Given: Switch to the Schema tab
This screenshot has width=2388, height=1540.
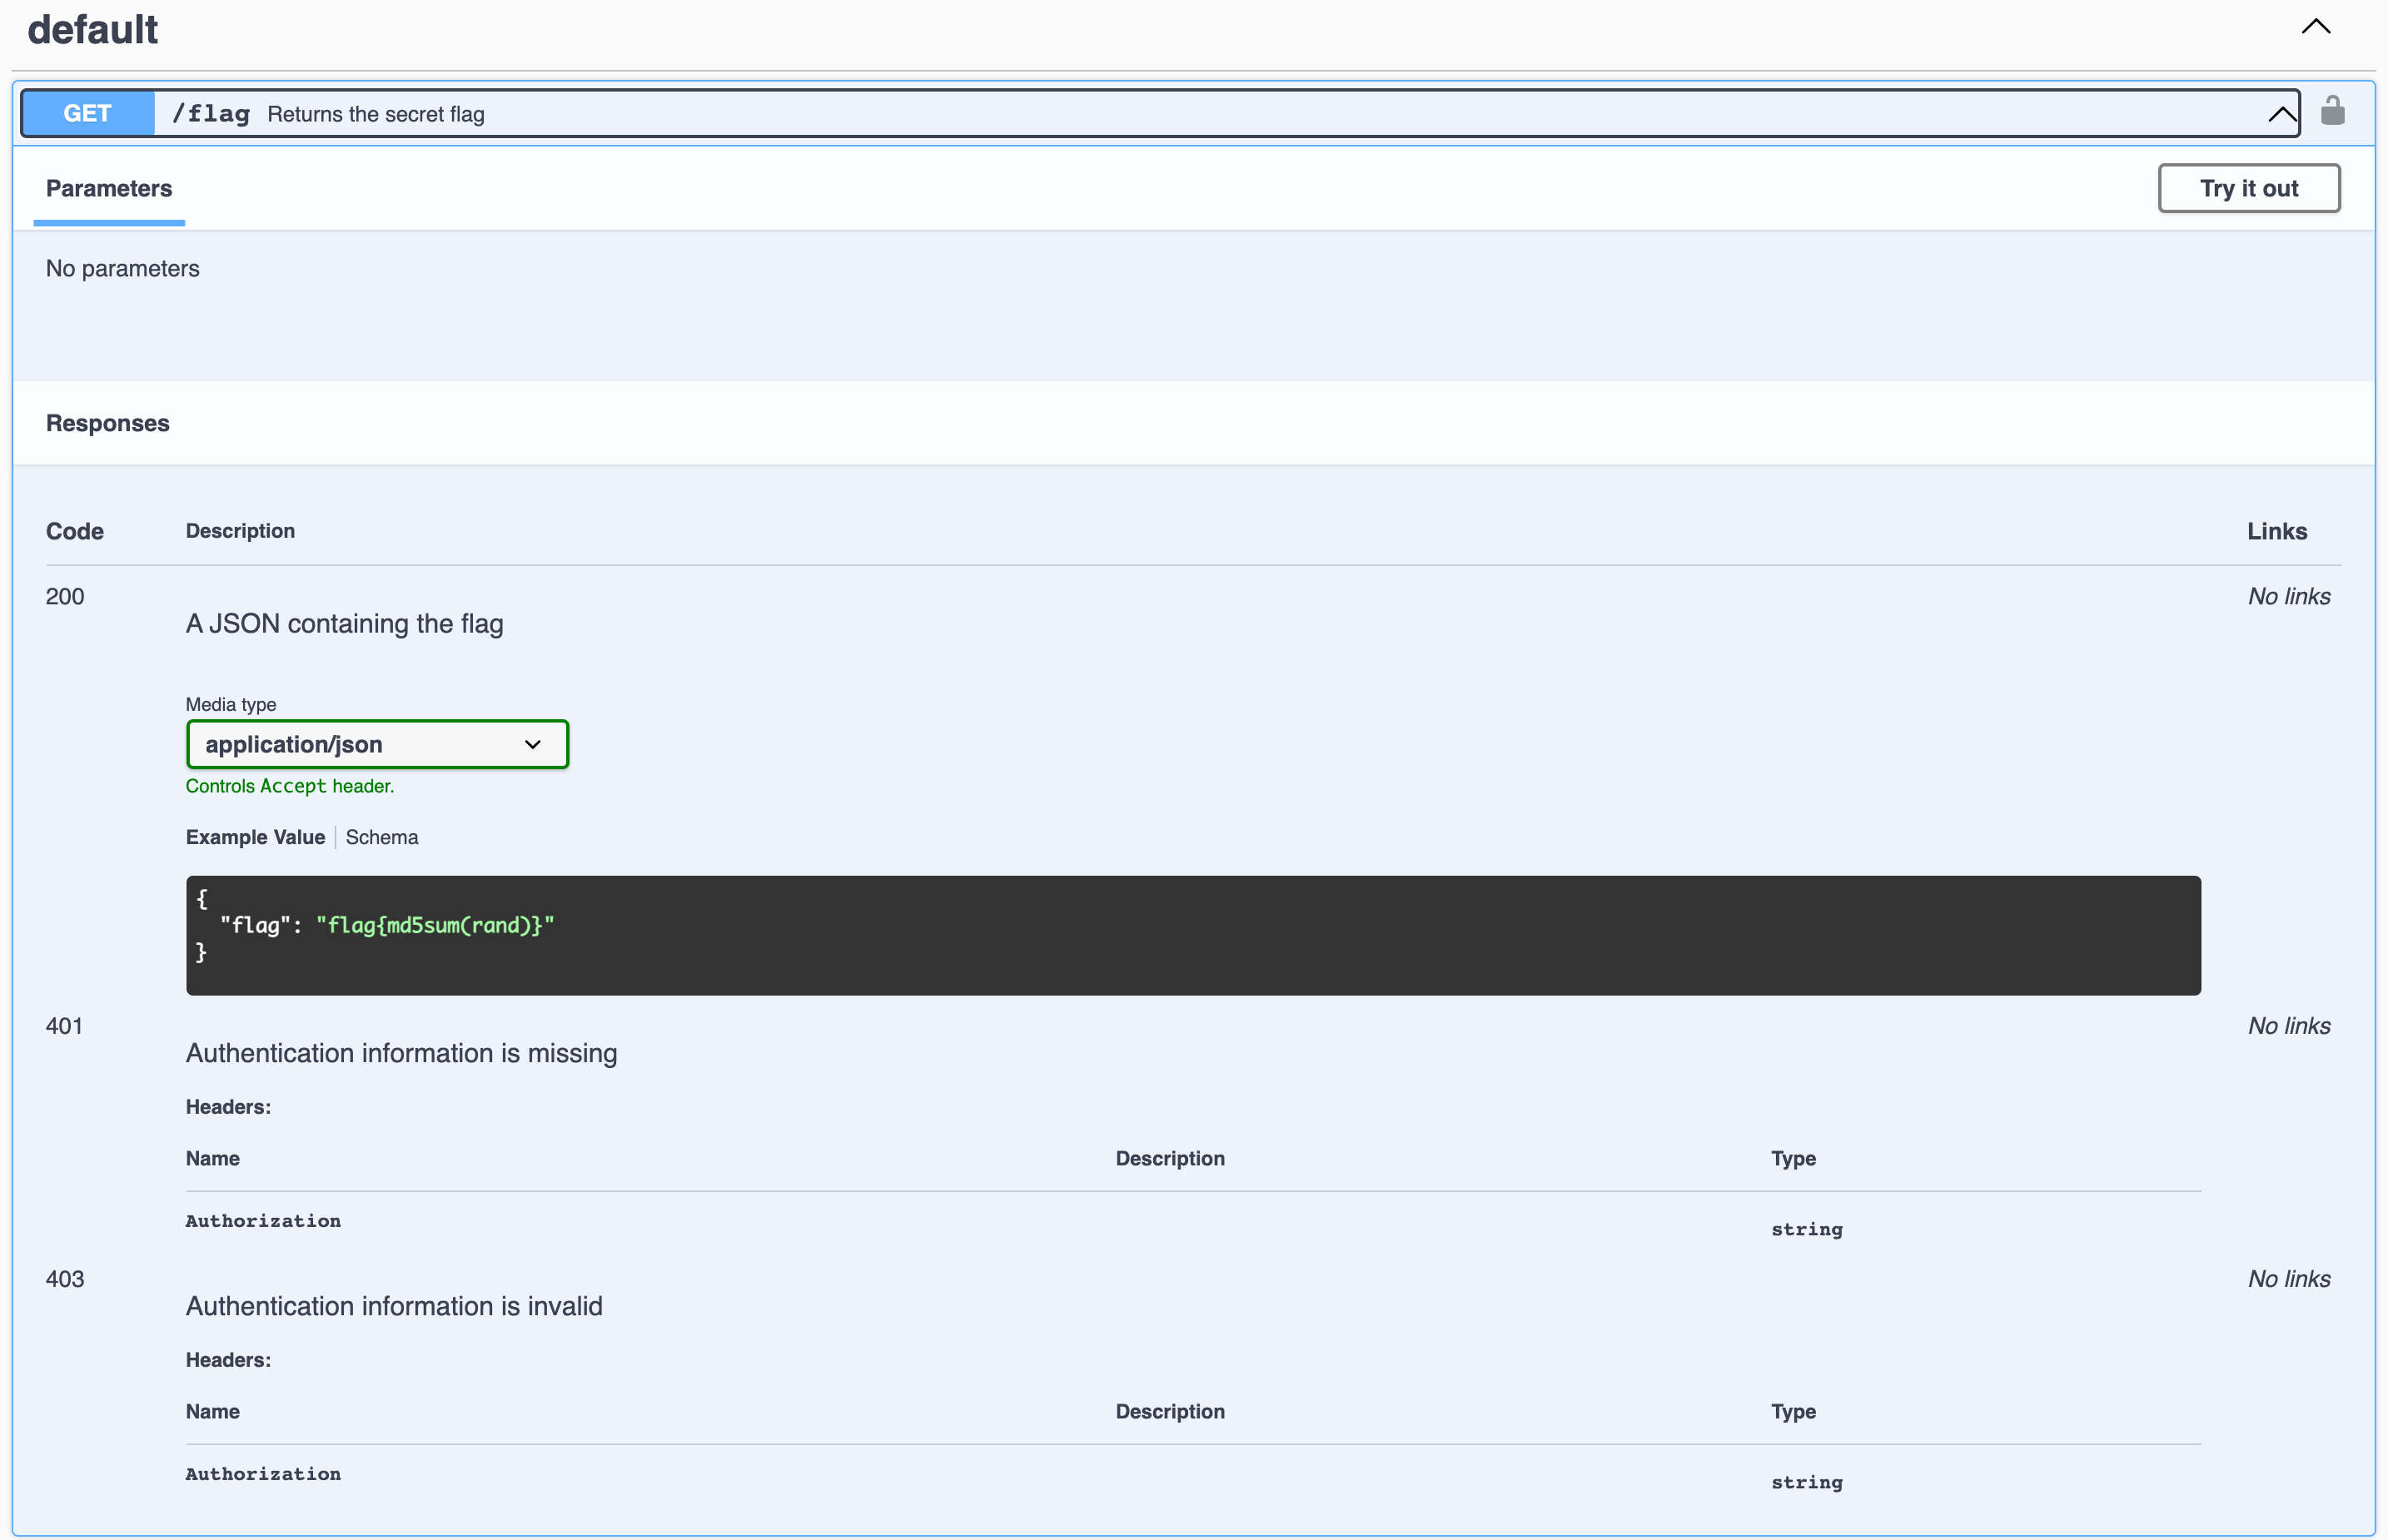Looking at the screenshot, I should pos(381,837).
